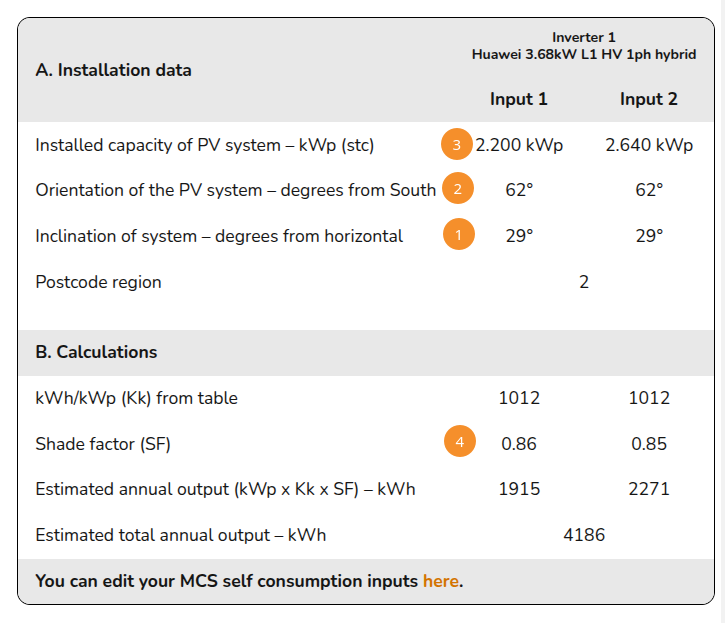
Task: Click the 'Postcode region' row label
Action: click(x=98, y=282)
